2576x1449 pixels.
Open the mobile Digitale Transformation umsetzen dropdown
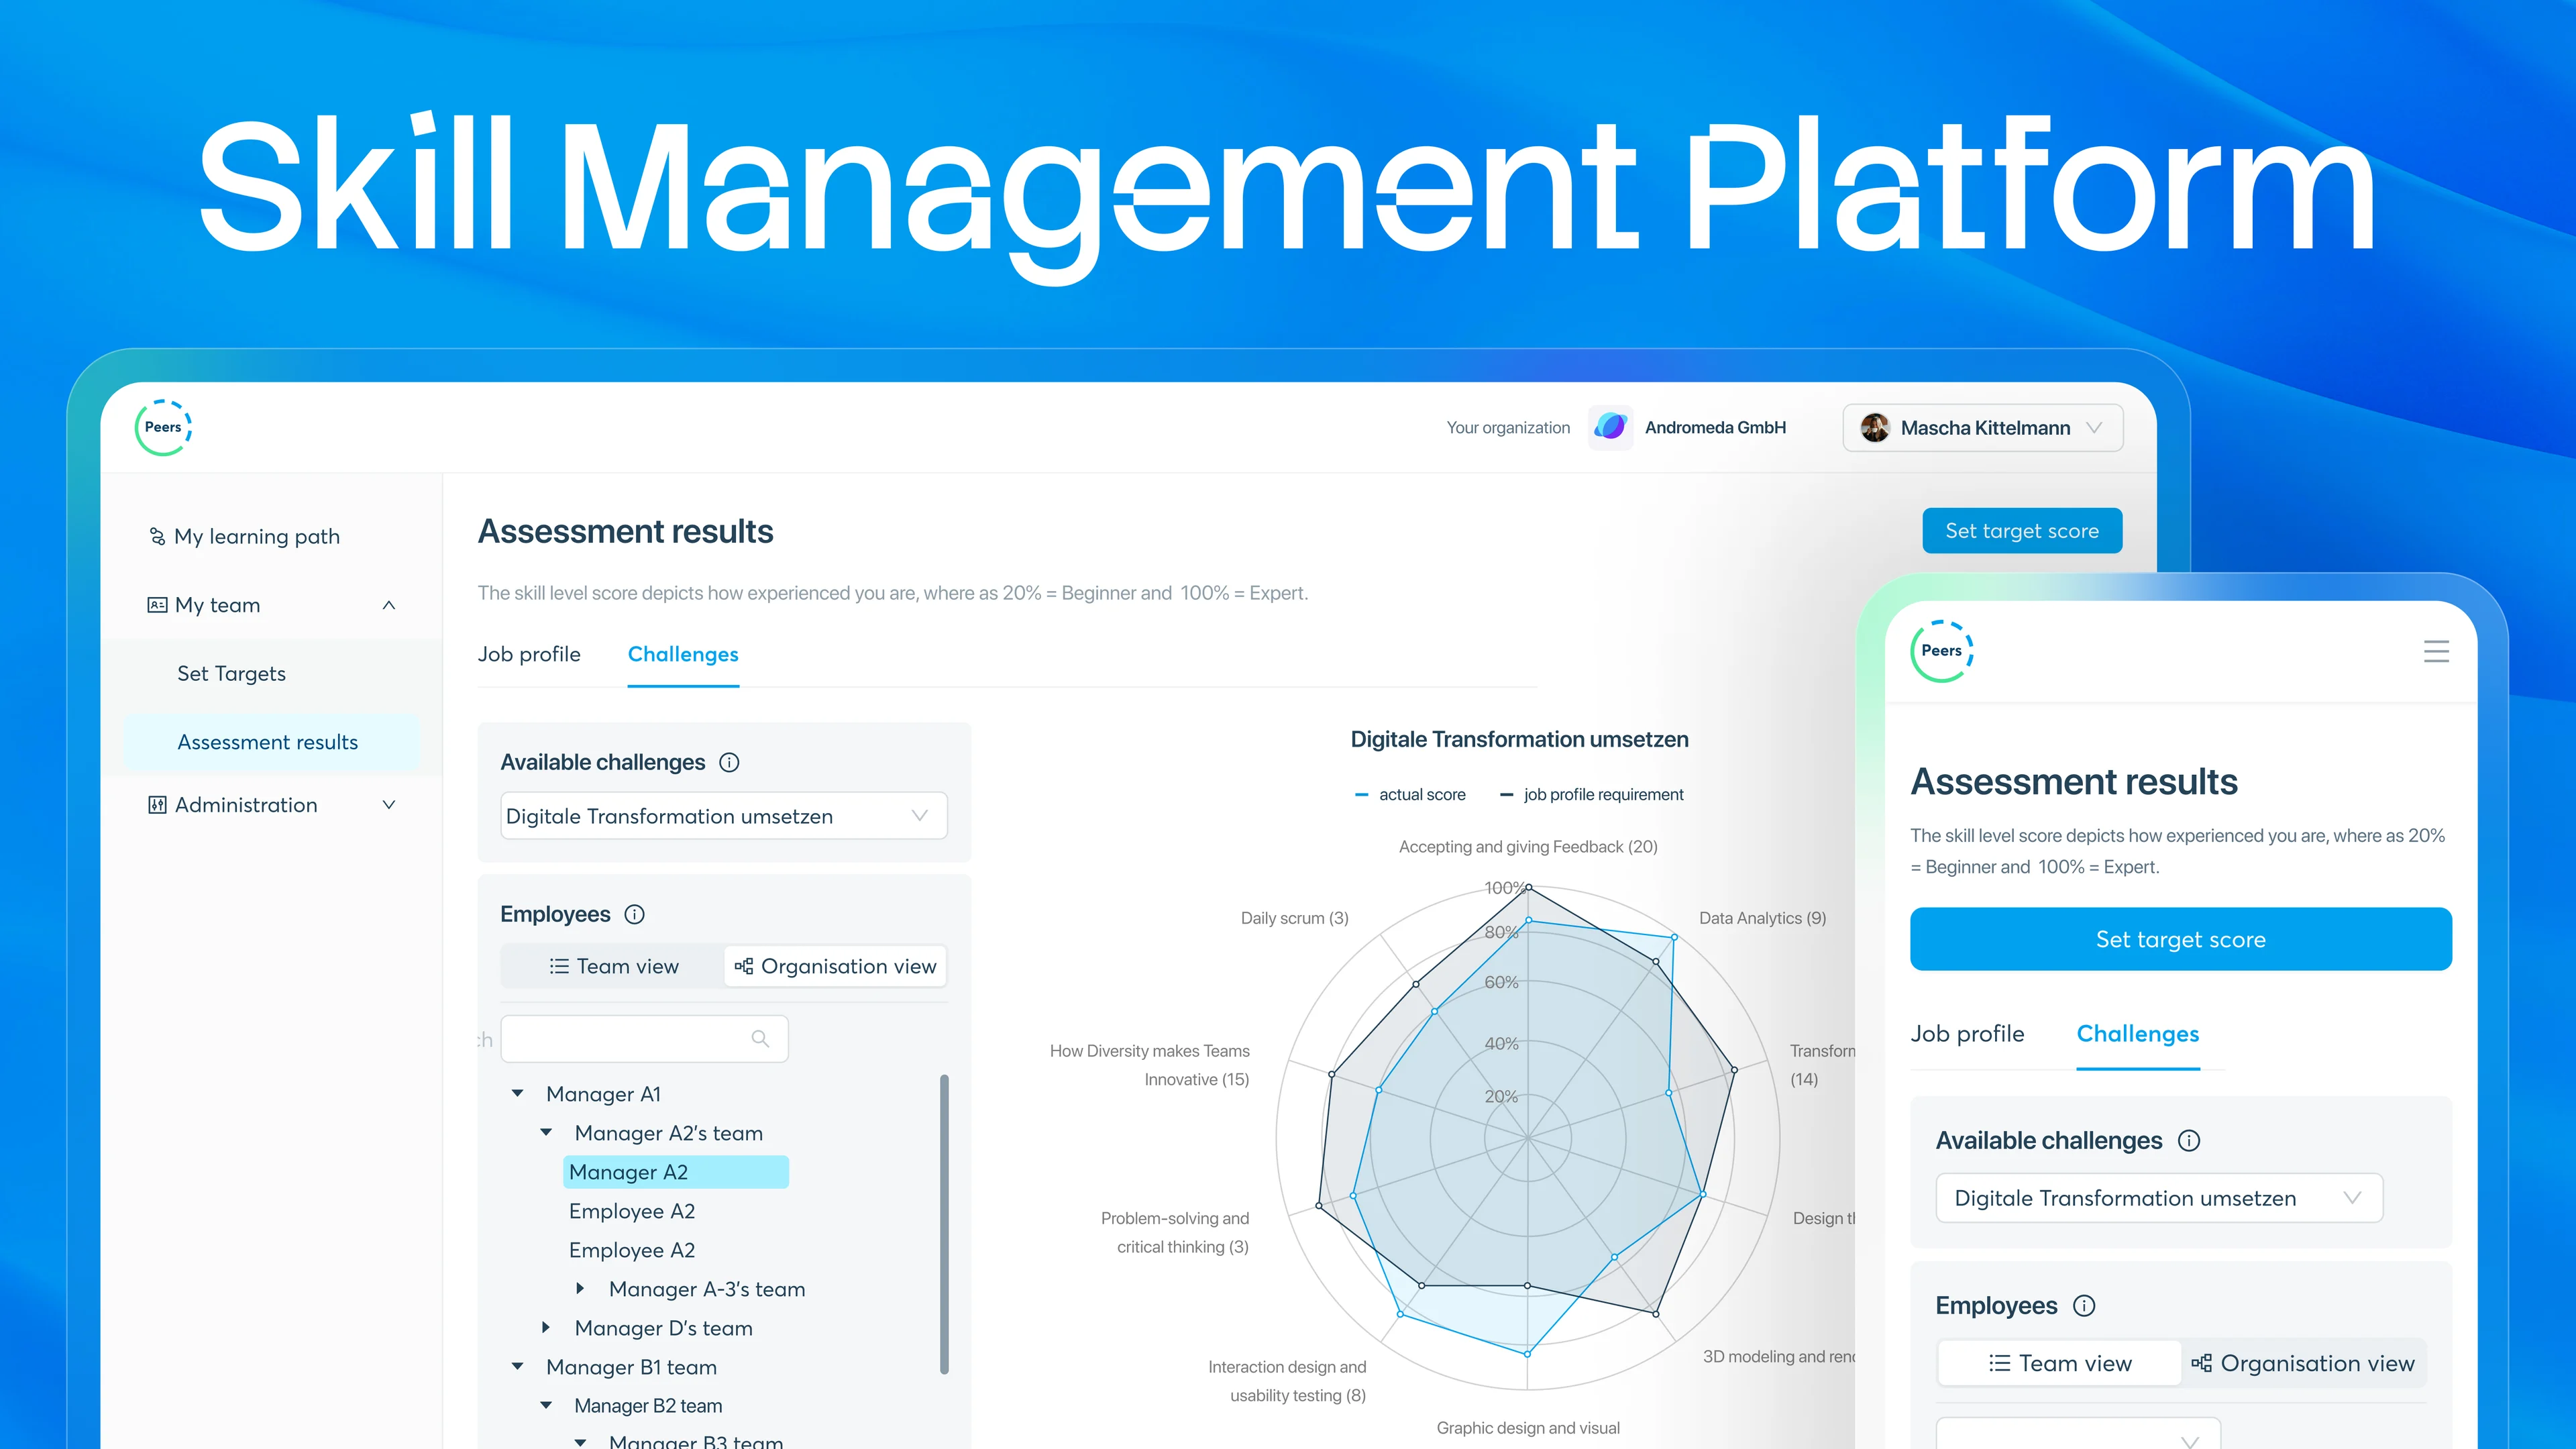(2159, 1198)
